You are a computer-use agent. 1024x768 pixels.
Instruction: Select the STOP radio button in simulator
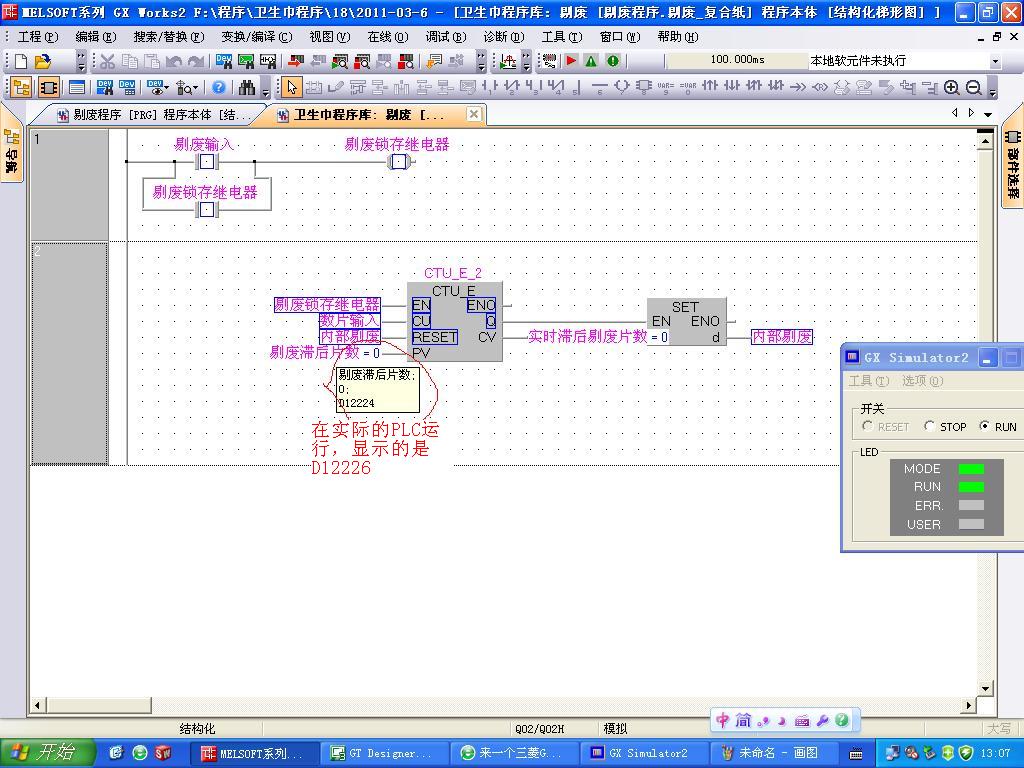coord(930,426)
